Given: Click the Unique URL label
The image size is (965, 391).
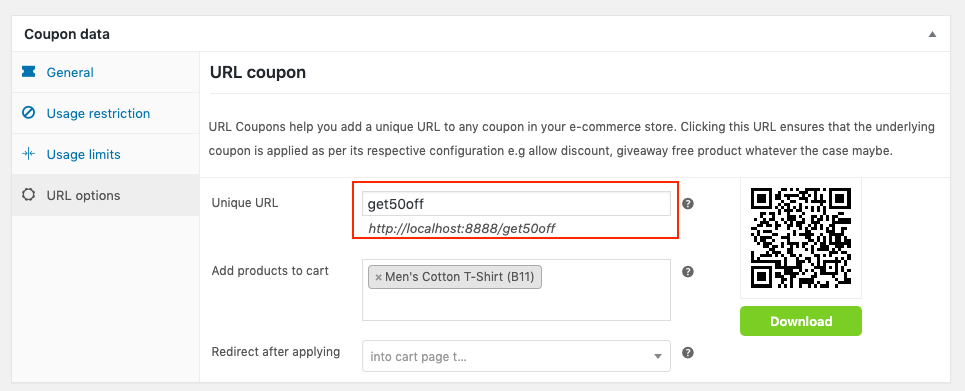Looking at the screenshot, I should tap(245, 203).
